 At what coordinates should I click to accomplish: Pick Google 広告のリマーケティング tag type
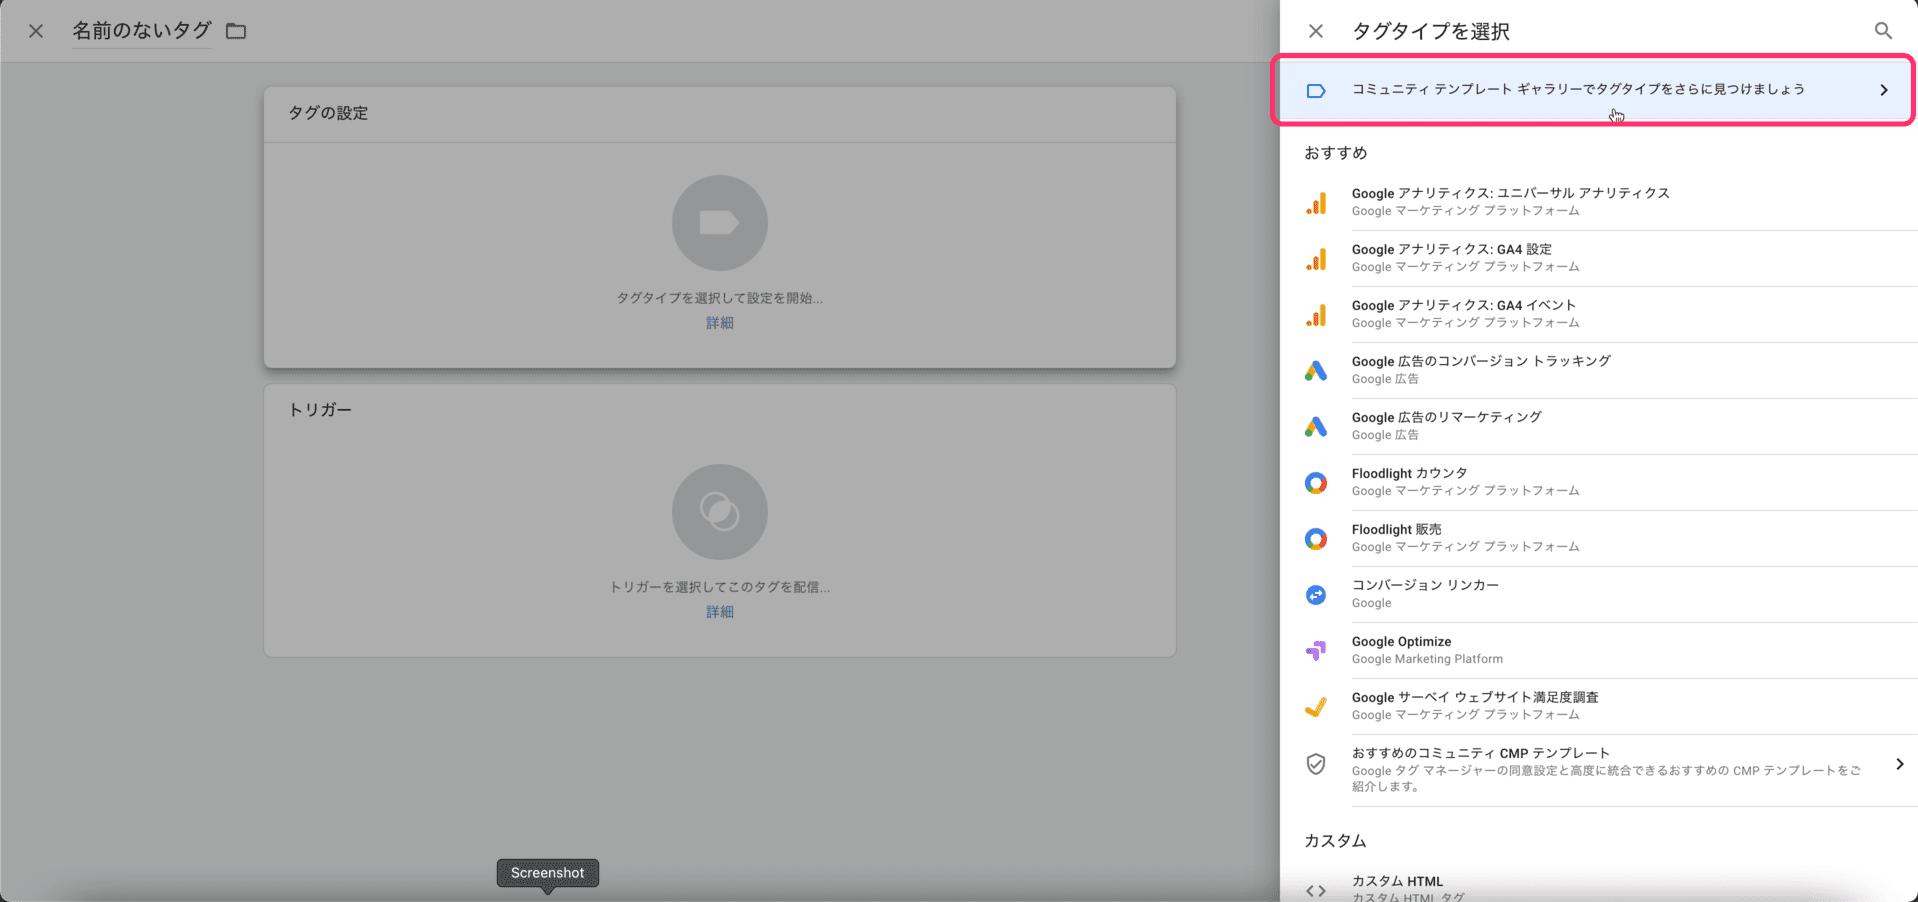(1598, 427)
